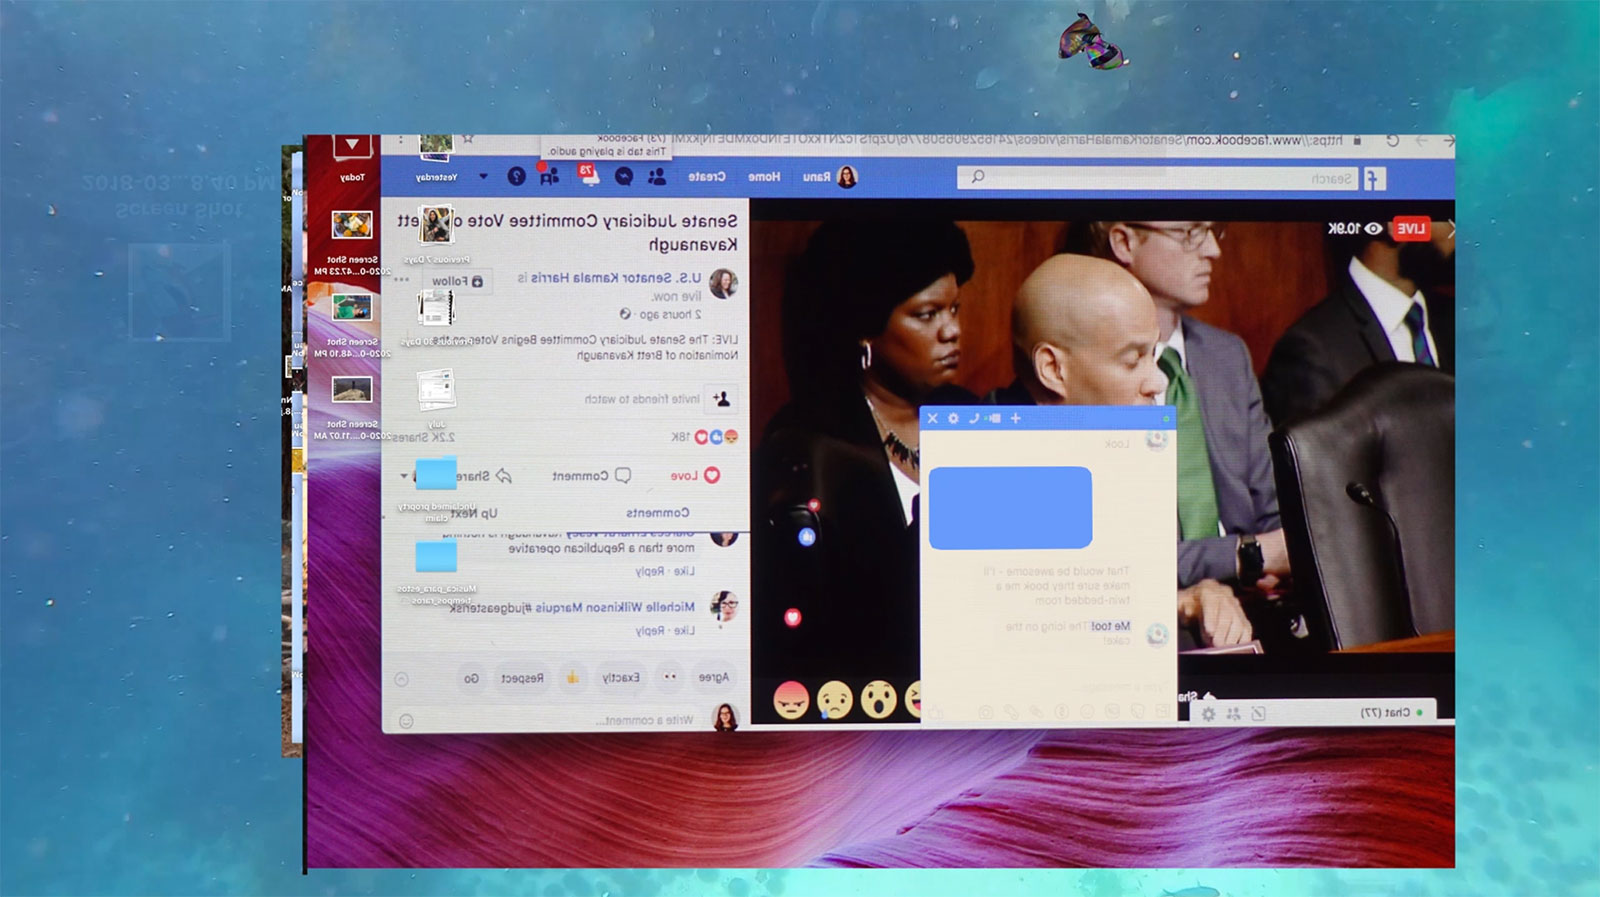Compose new message from chat bar icon

point(1258,714)
